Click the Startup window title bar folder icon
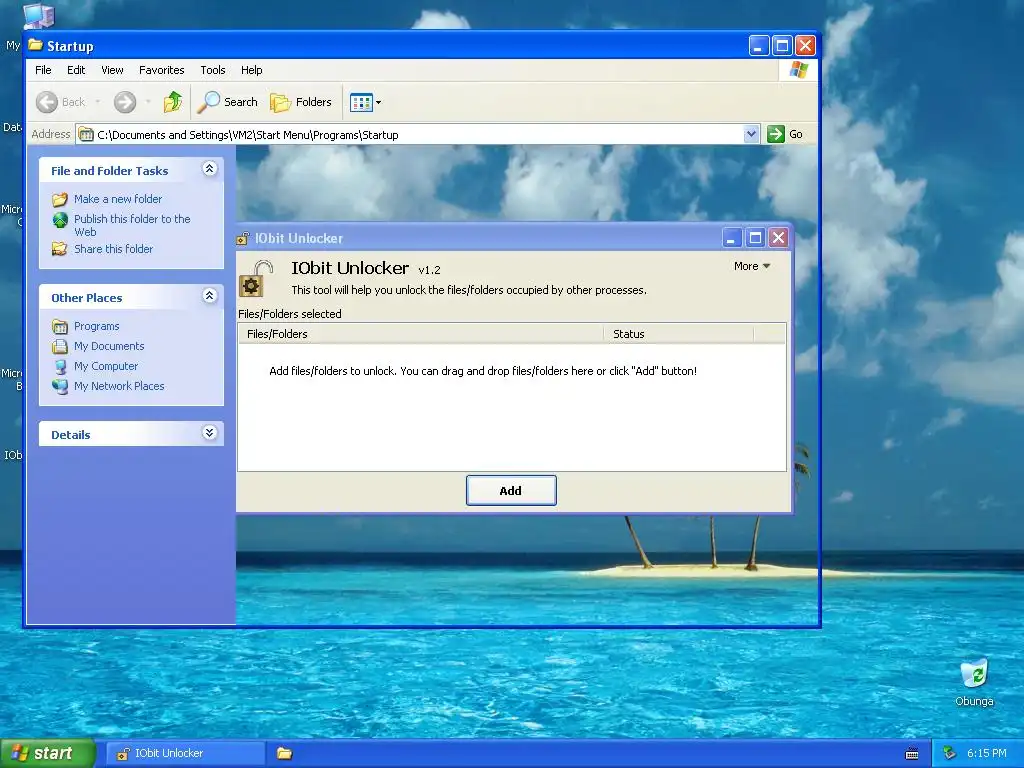 (x=35, y=45)
